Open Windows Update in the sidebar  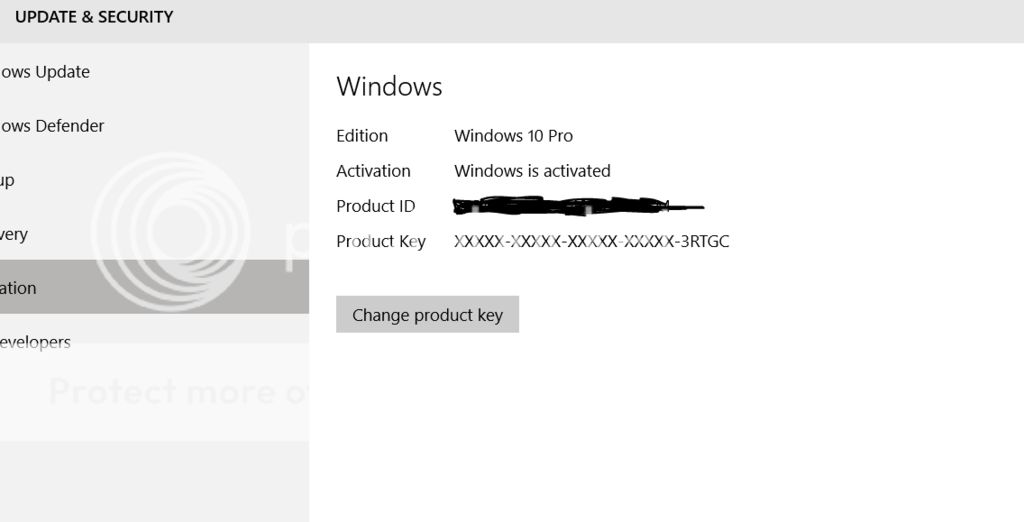tap(45, 72)
